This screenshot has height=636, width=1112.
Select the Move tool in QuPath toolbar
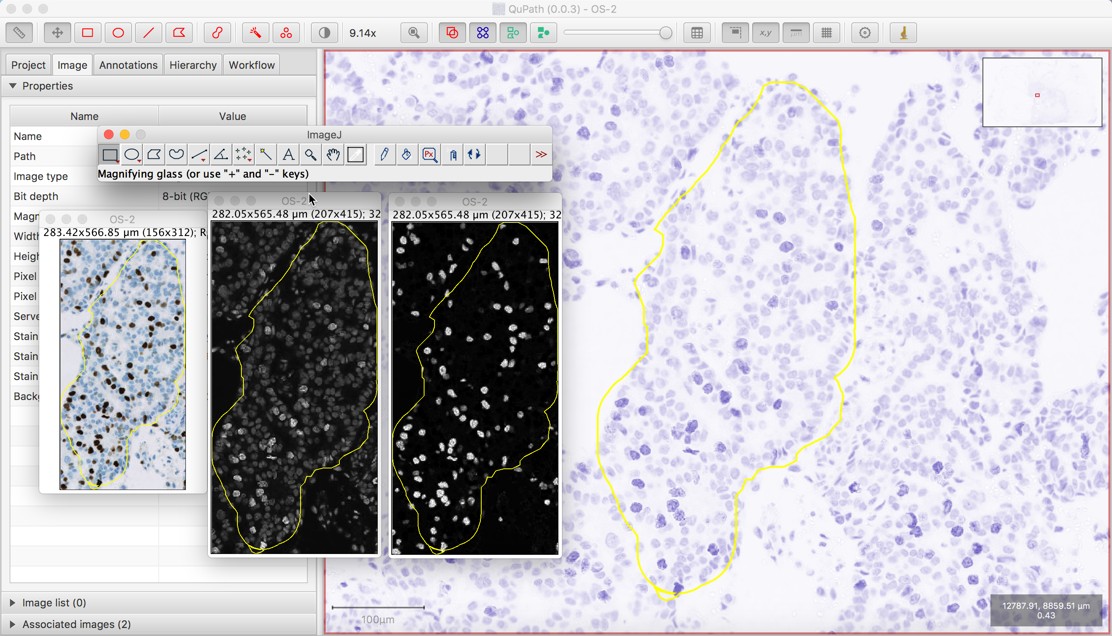tap(57, 33)
